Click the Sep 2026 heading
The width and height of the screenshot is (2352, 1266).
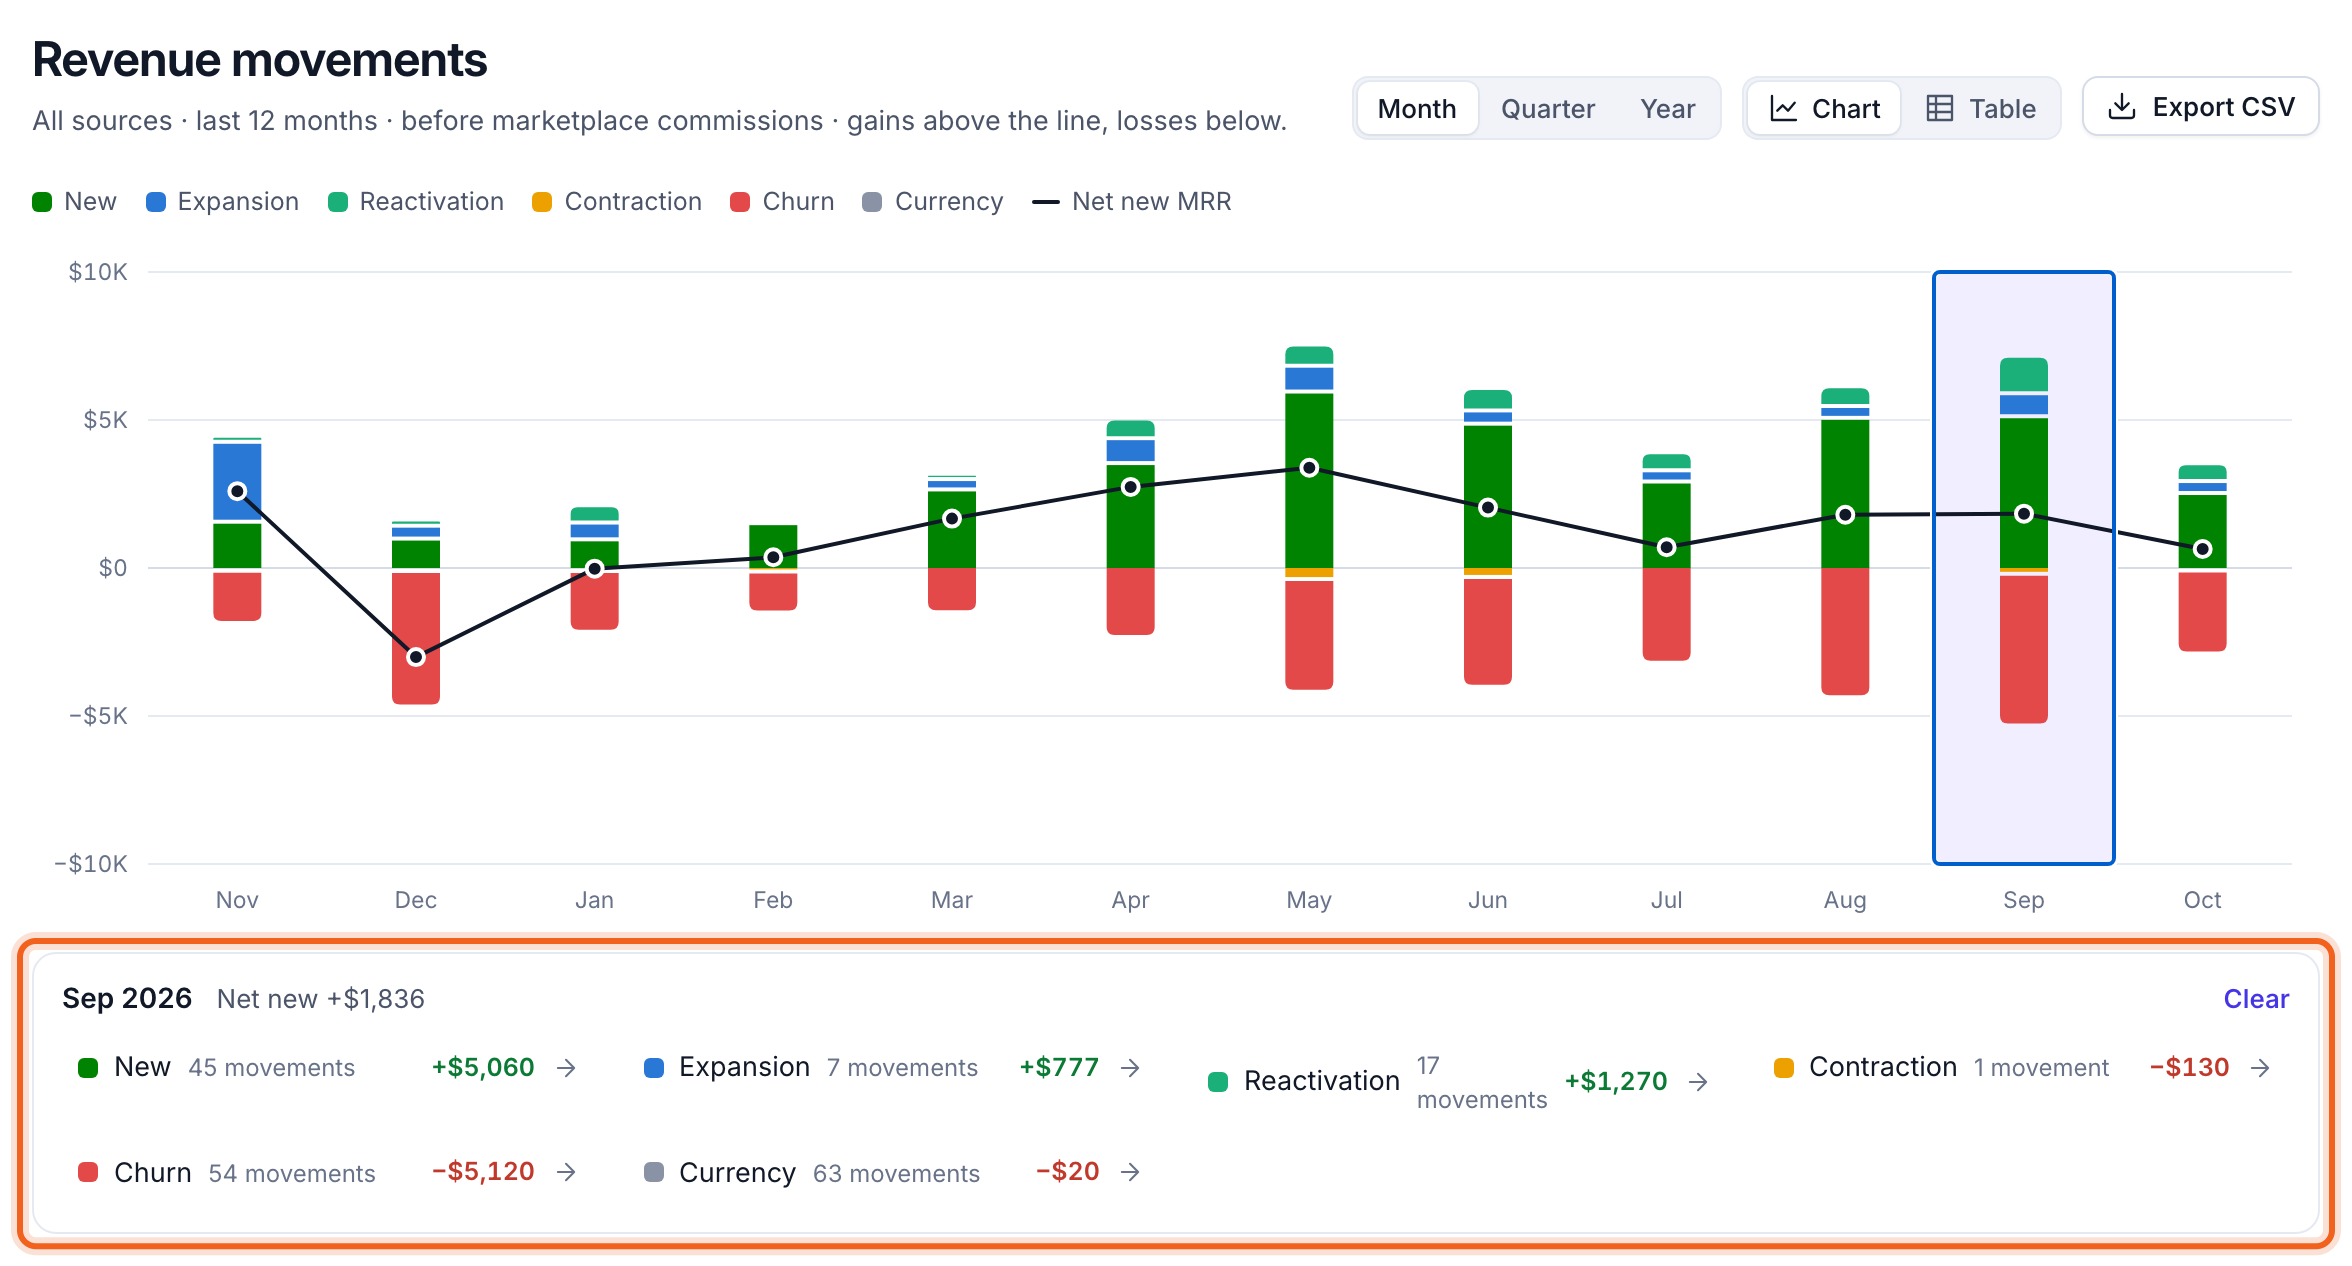[x=127, y=999]
